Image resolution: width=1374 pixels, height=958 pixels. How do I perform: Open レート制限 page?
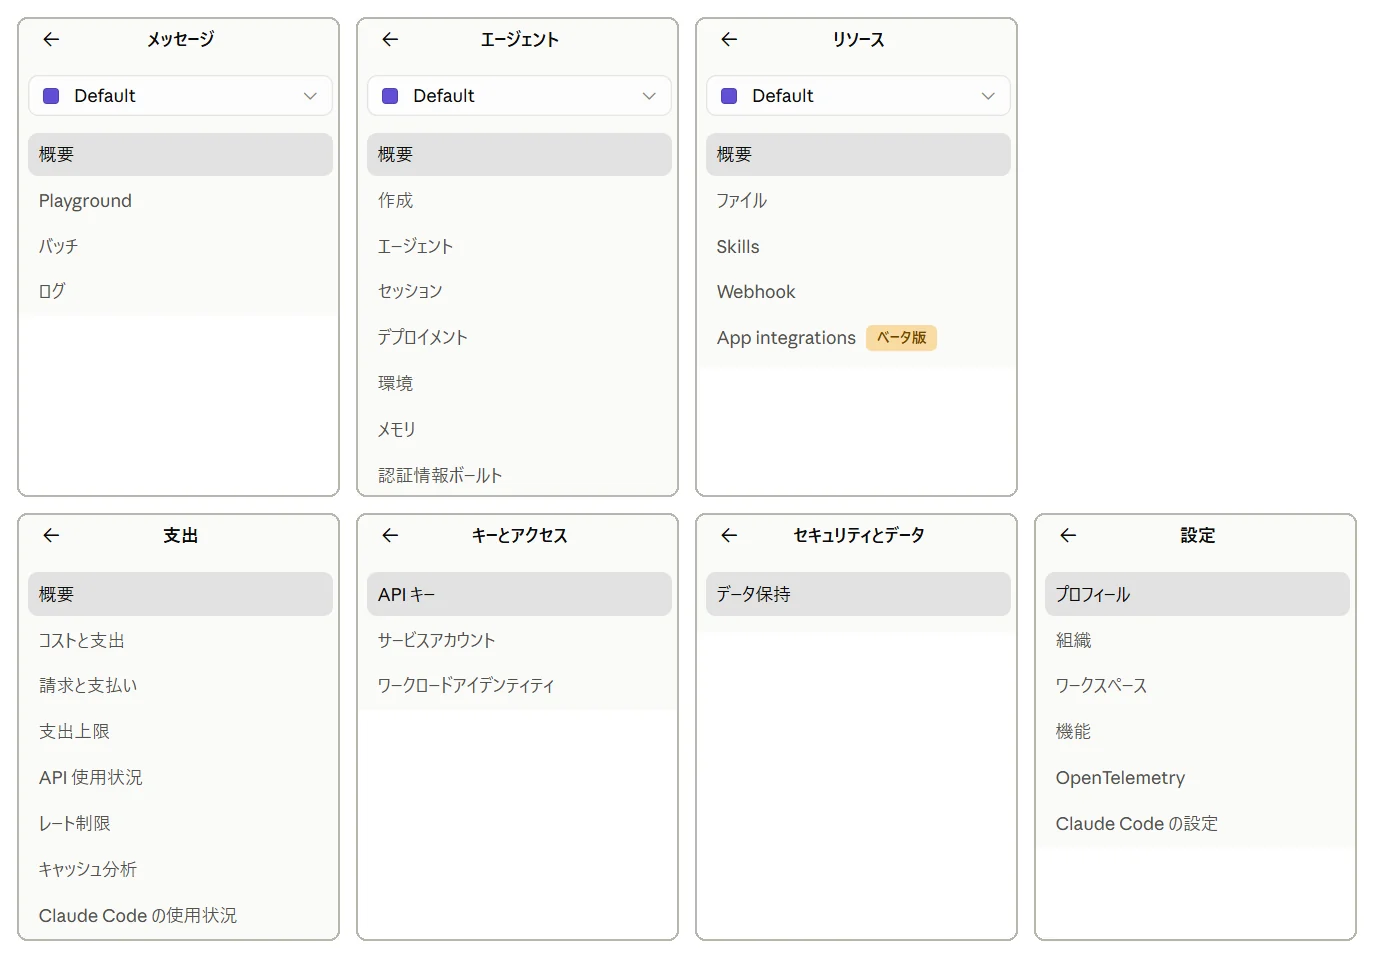click(180, 823)
